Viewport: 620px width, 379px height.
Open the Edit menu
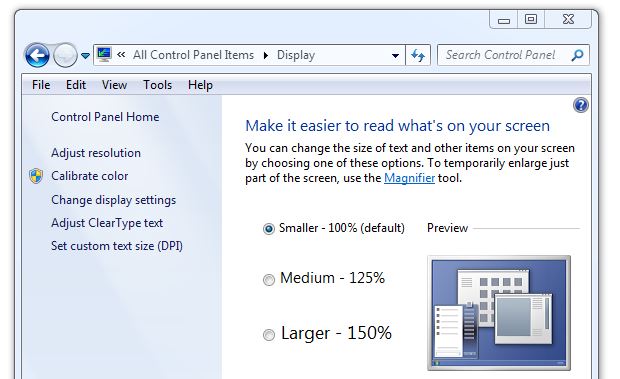76,85
